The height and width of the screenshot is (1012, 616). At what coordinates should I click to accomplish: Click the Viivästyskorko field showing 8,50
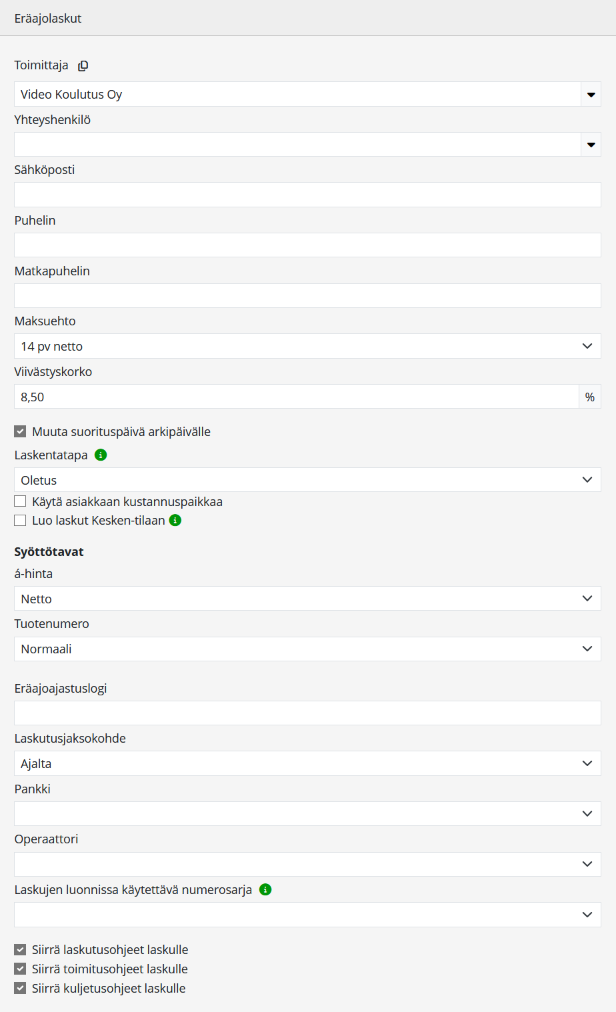pyautogui.click(x=296, y=397)
